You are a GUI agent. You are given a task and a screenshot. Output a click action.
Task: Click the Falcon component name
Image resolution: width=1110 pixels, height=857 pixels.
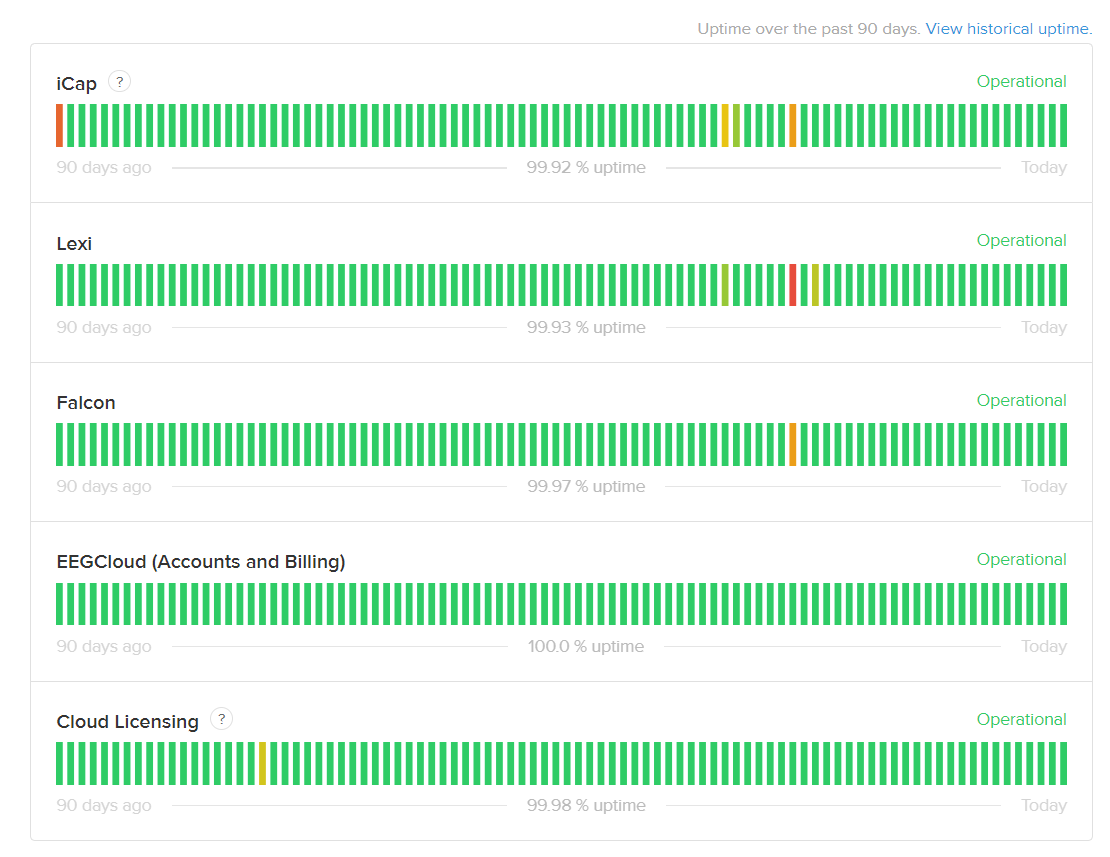click(86, 403)
